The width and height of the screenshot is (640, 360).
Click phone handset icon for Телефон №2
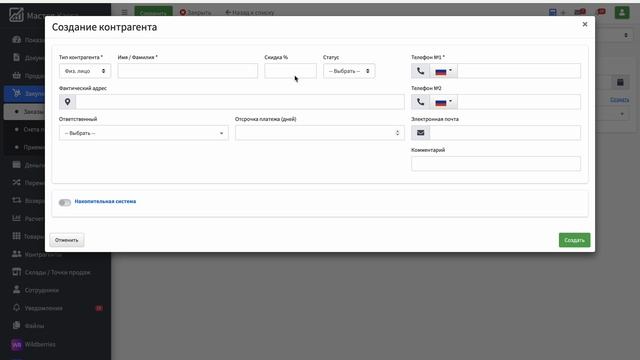tap(420, 102)
